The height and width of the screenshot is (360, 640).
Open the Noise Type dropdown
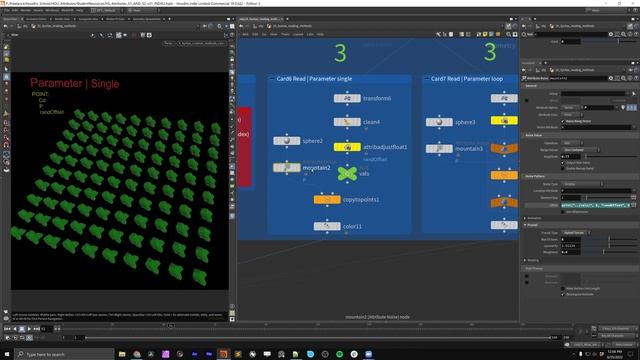[x=582, y=184]
